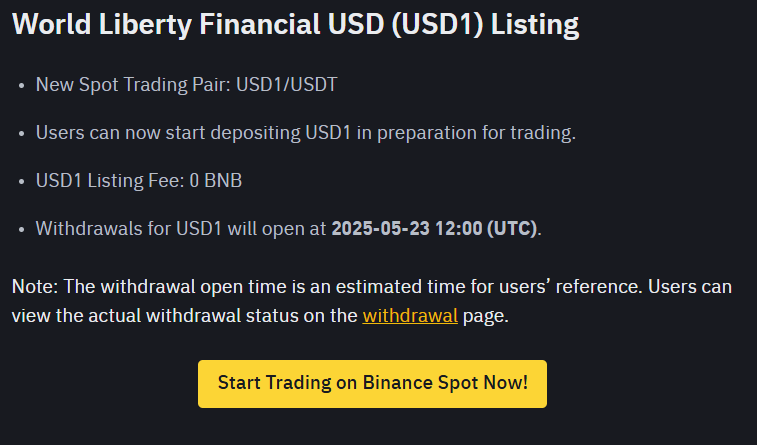This screenshot has width=757, height=445.
Task: Click the bullet dot before New Spot Trading Pair
Action: 22,85
